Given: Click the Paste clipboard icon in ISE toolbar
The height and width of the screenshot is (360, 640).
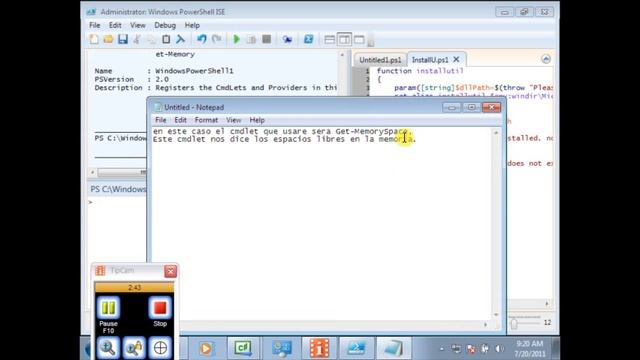Looking at the screenshot, I should coord(166,39).
